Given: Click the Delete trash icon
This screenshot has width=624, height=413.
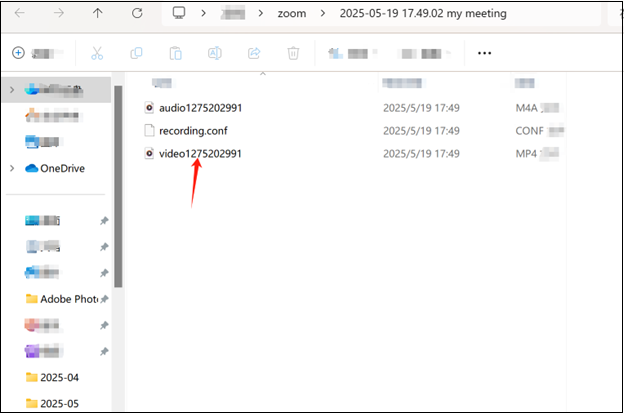Looking at the screenshot, I should (x=293, y=53).
